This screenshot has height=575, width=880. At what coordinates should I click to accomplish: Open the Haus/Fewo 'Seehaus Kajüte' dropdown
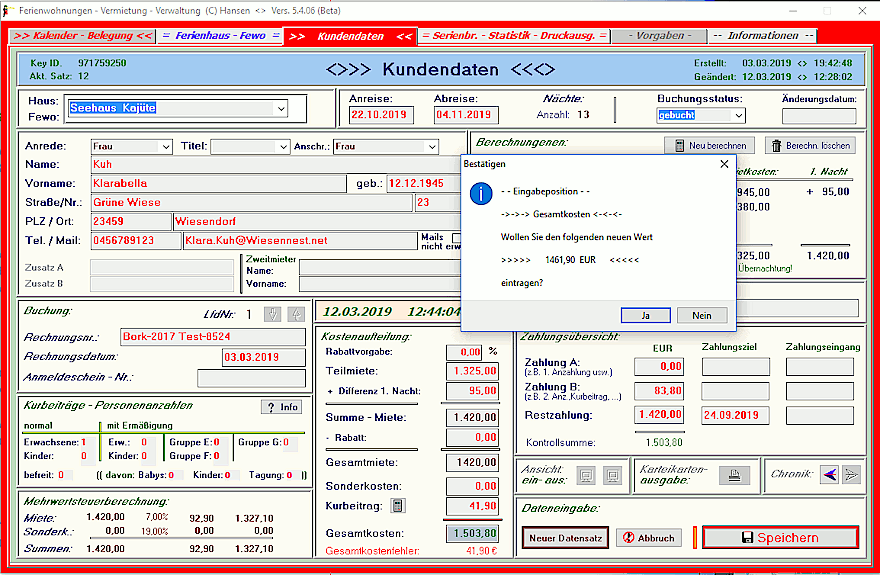[280, 108]
